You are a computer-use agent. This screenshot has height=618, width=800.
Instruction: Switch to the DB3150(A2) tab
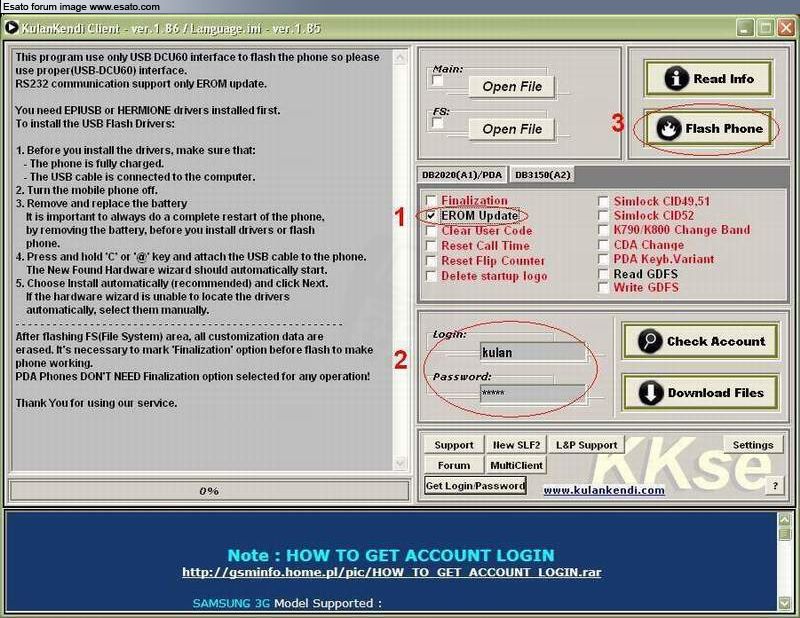[542, 175]
